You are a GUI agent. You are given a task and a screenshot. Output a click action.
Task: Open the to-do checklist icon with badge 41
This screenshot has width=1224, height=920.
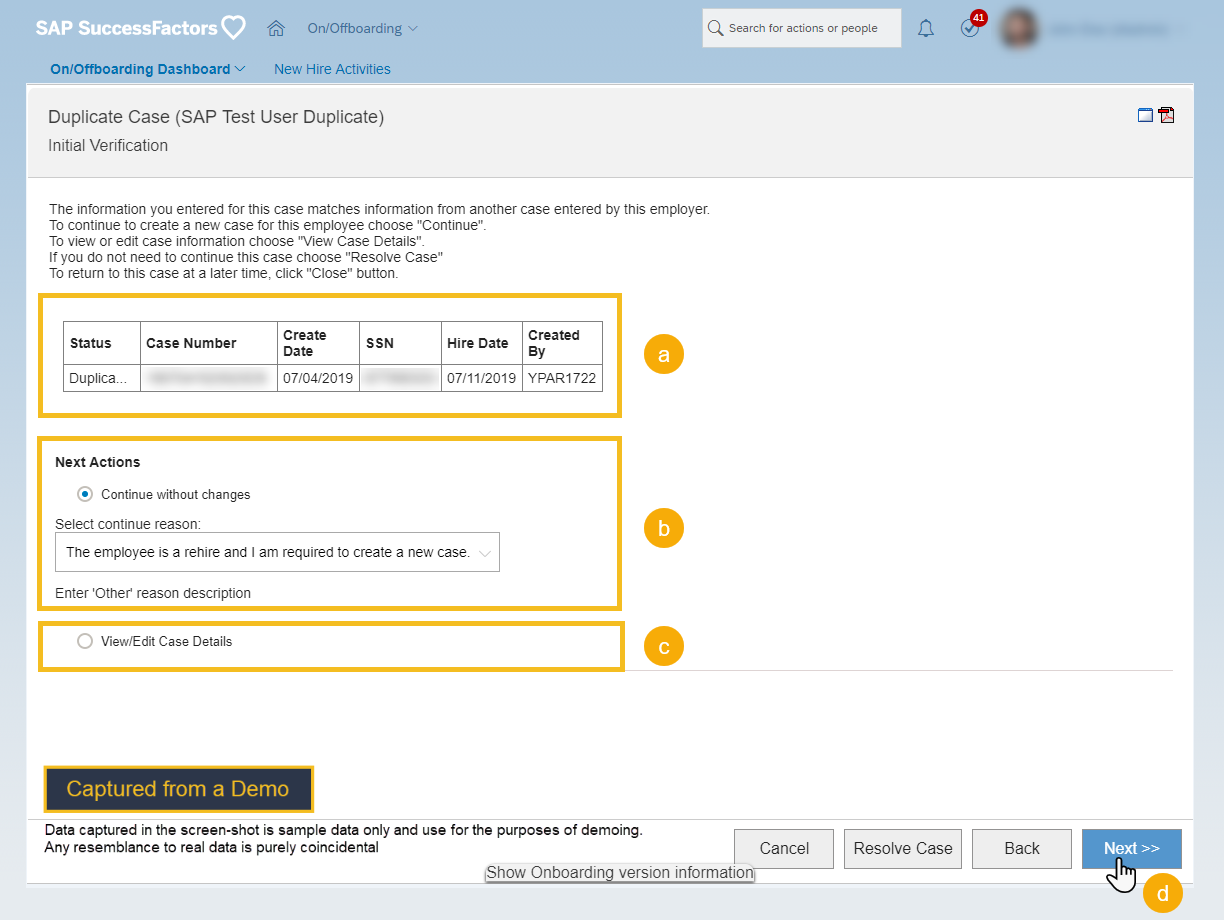(971, 26)
